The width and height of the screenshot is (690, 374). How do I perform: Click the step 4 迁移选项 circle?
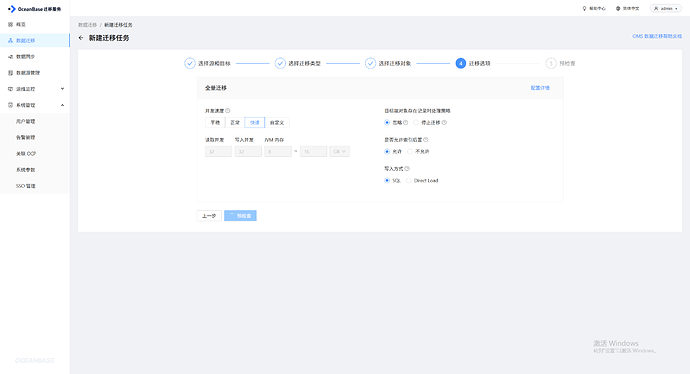461,63
